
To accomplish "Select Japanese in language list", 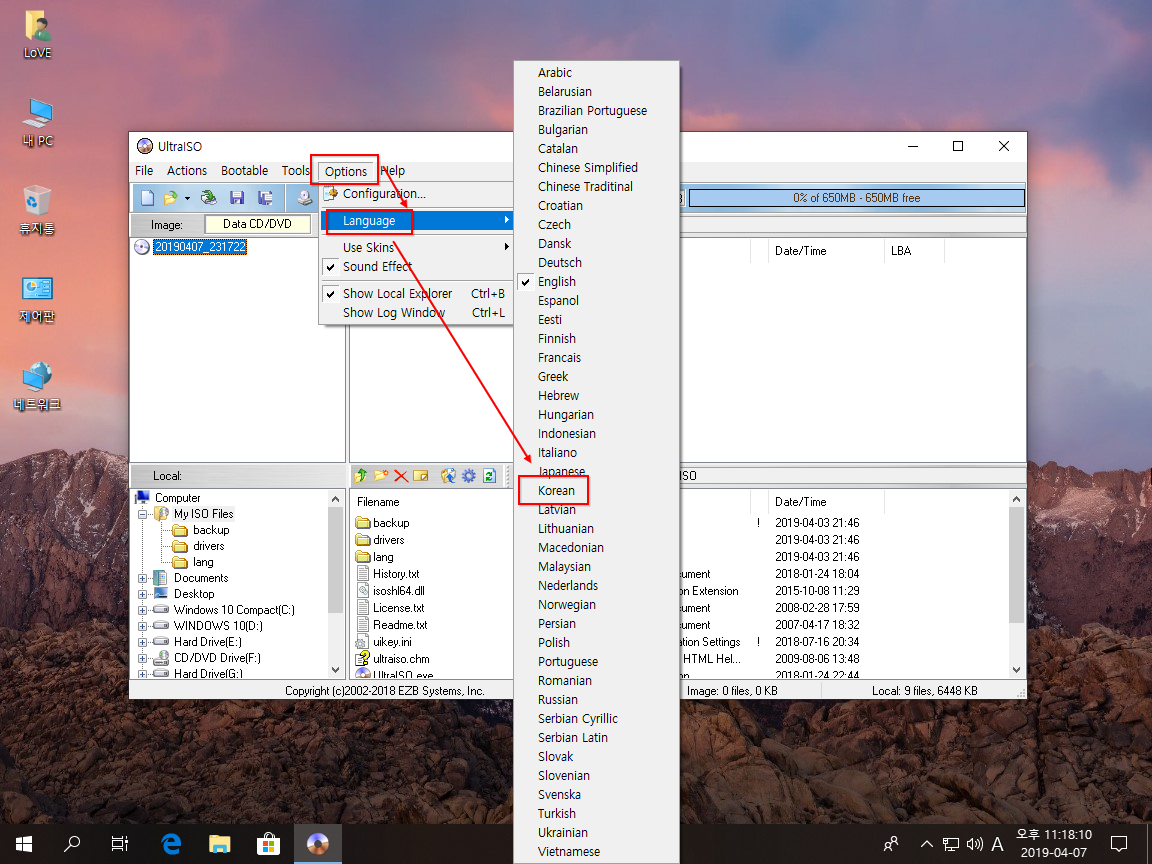I will coord(596,472).
